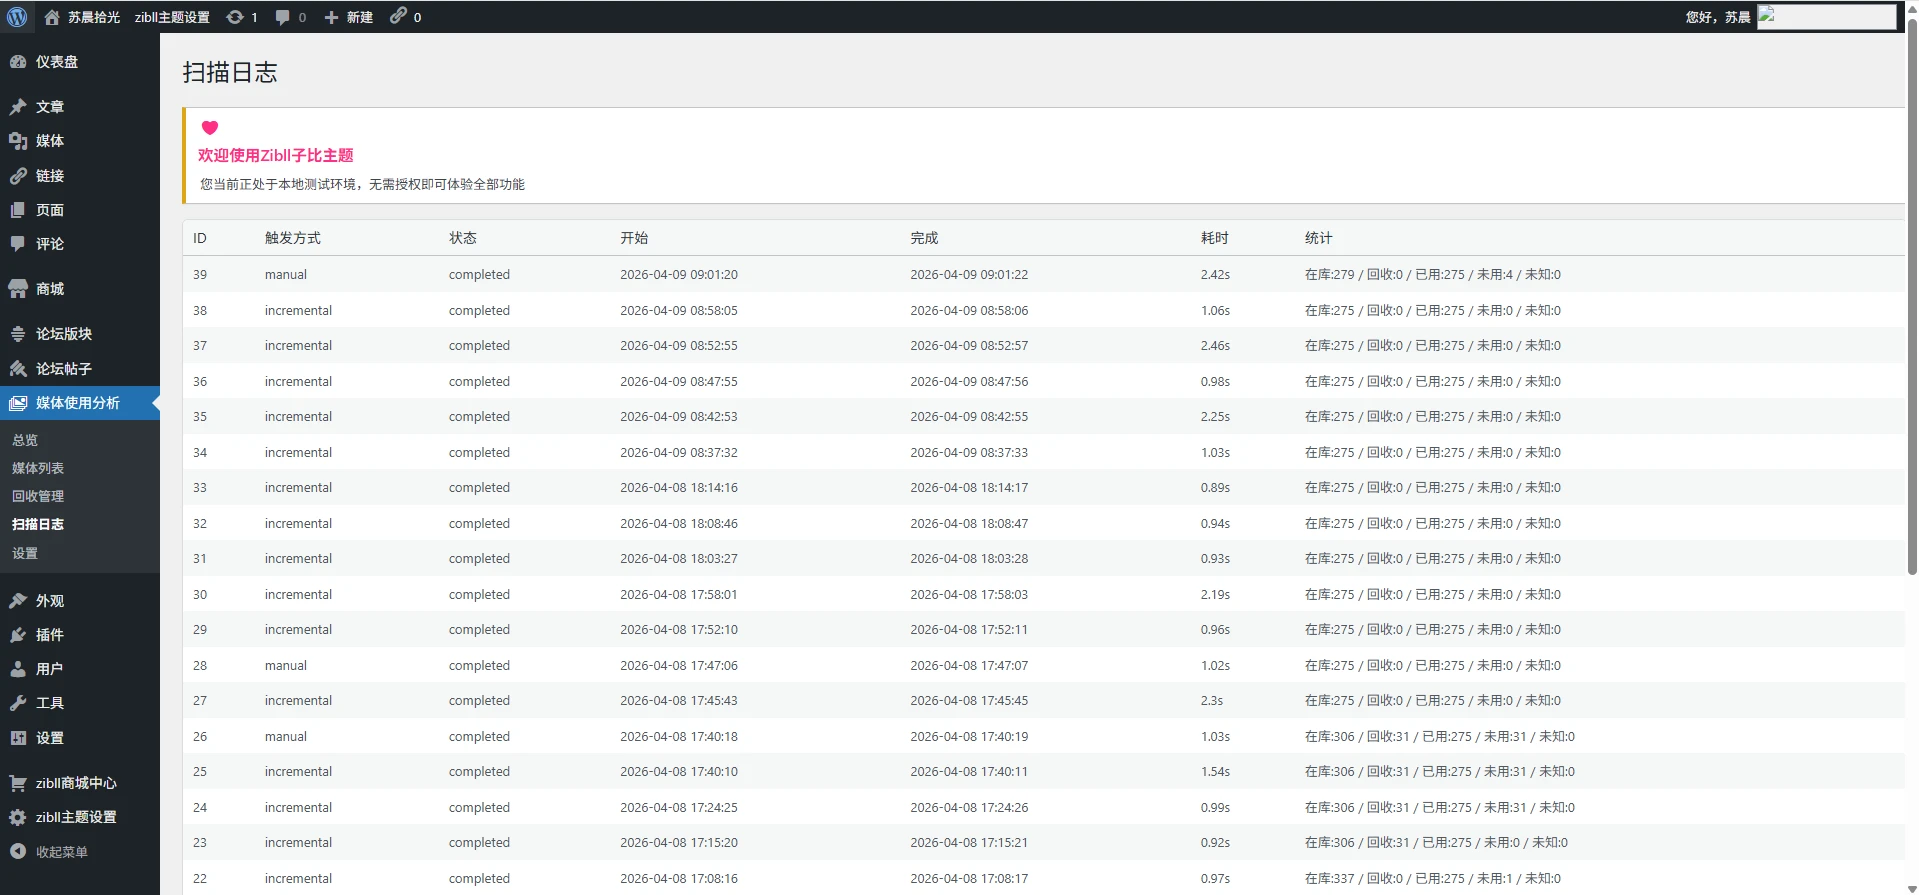The height and width of the screenshot is (895, 1919).
Task: Click the link chain icon in admin bar
Action: coord(398,16)
